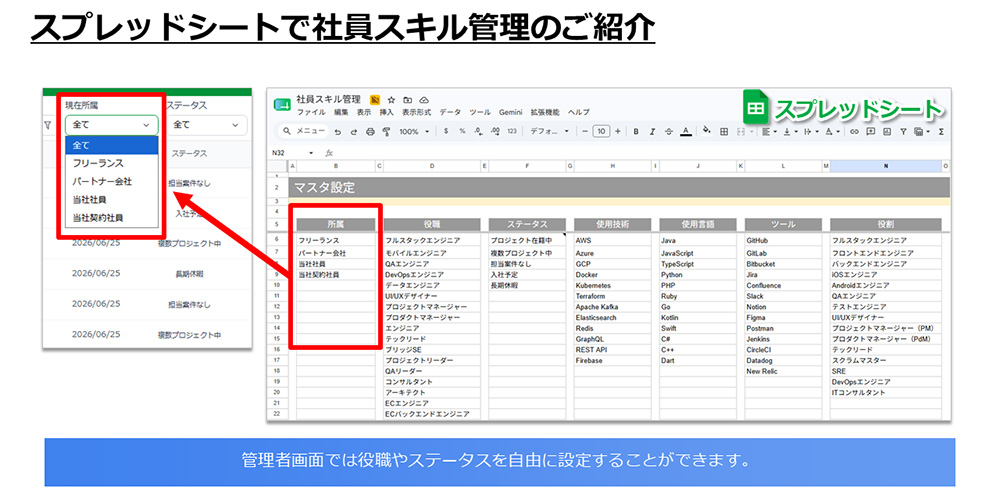This screenshot has width=1000, height=492.
Task: Click the print icon in the toolbar
Action: tap(370, 131)
